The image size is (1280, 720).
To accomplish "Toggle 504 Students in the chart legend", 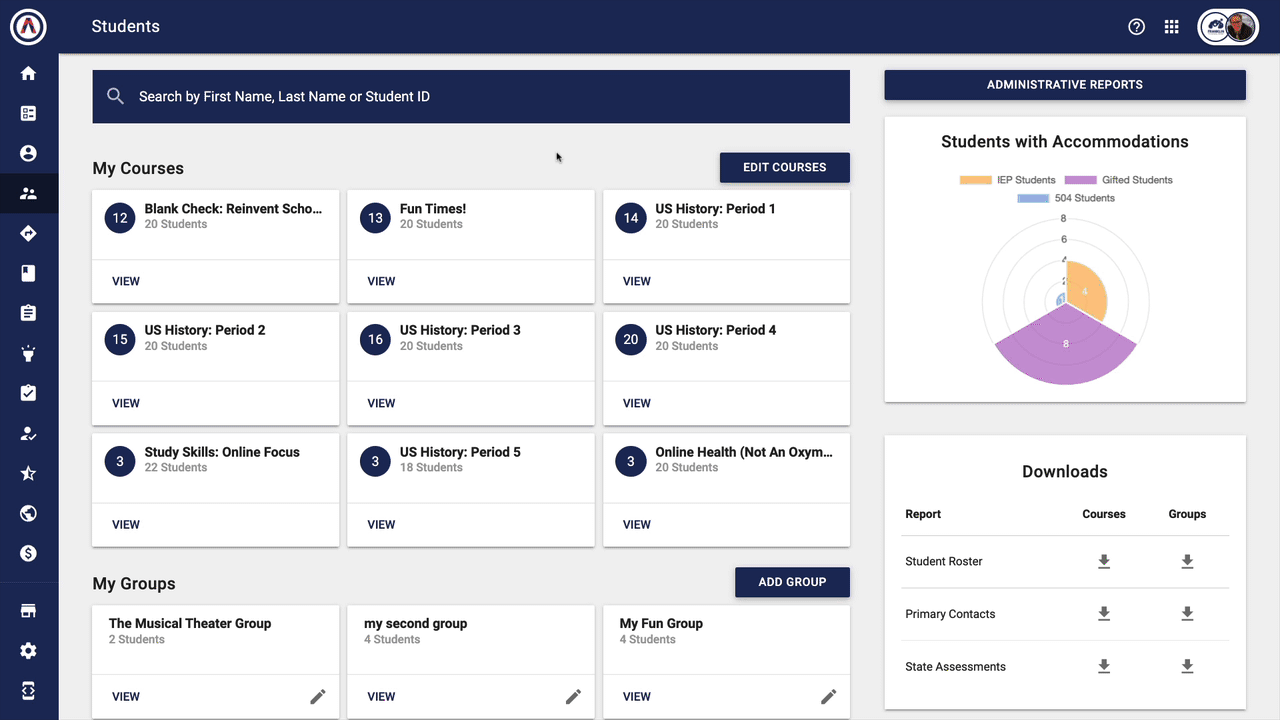I will (x=1066, y=198).
